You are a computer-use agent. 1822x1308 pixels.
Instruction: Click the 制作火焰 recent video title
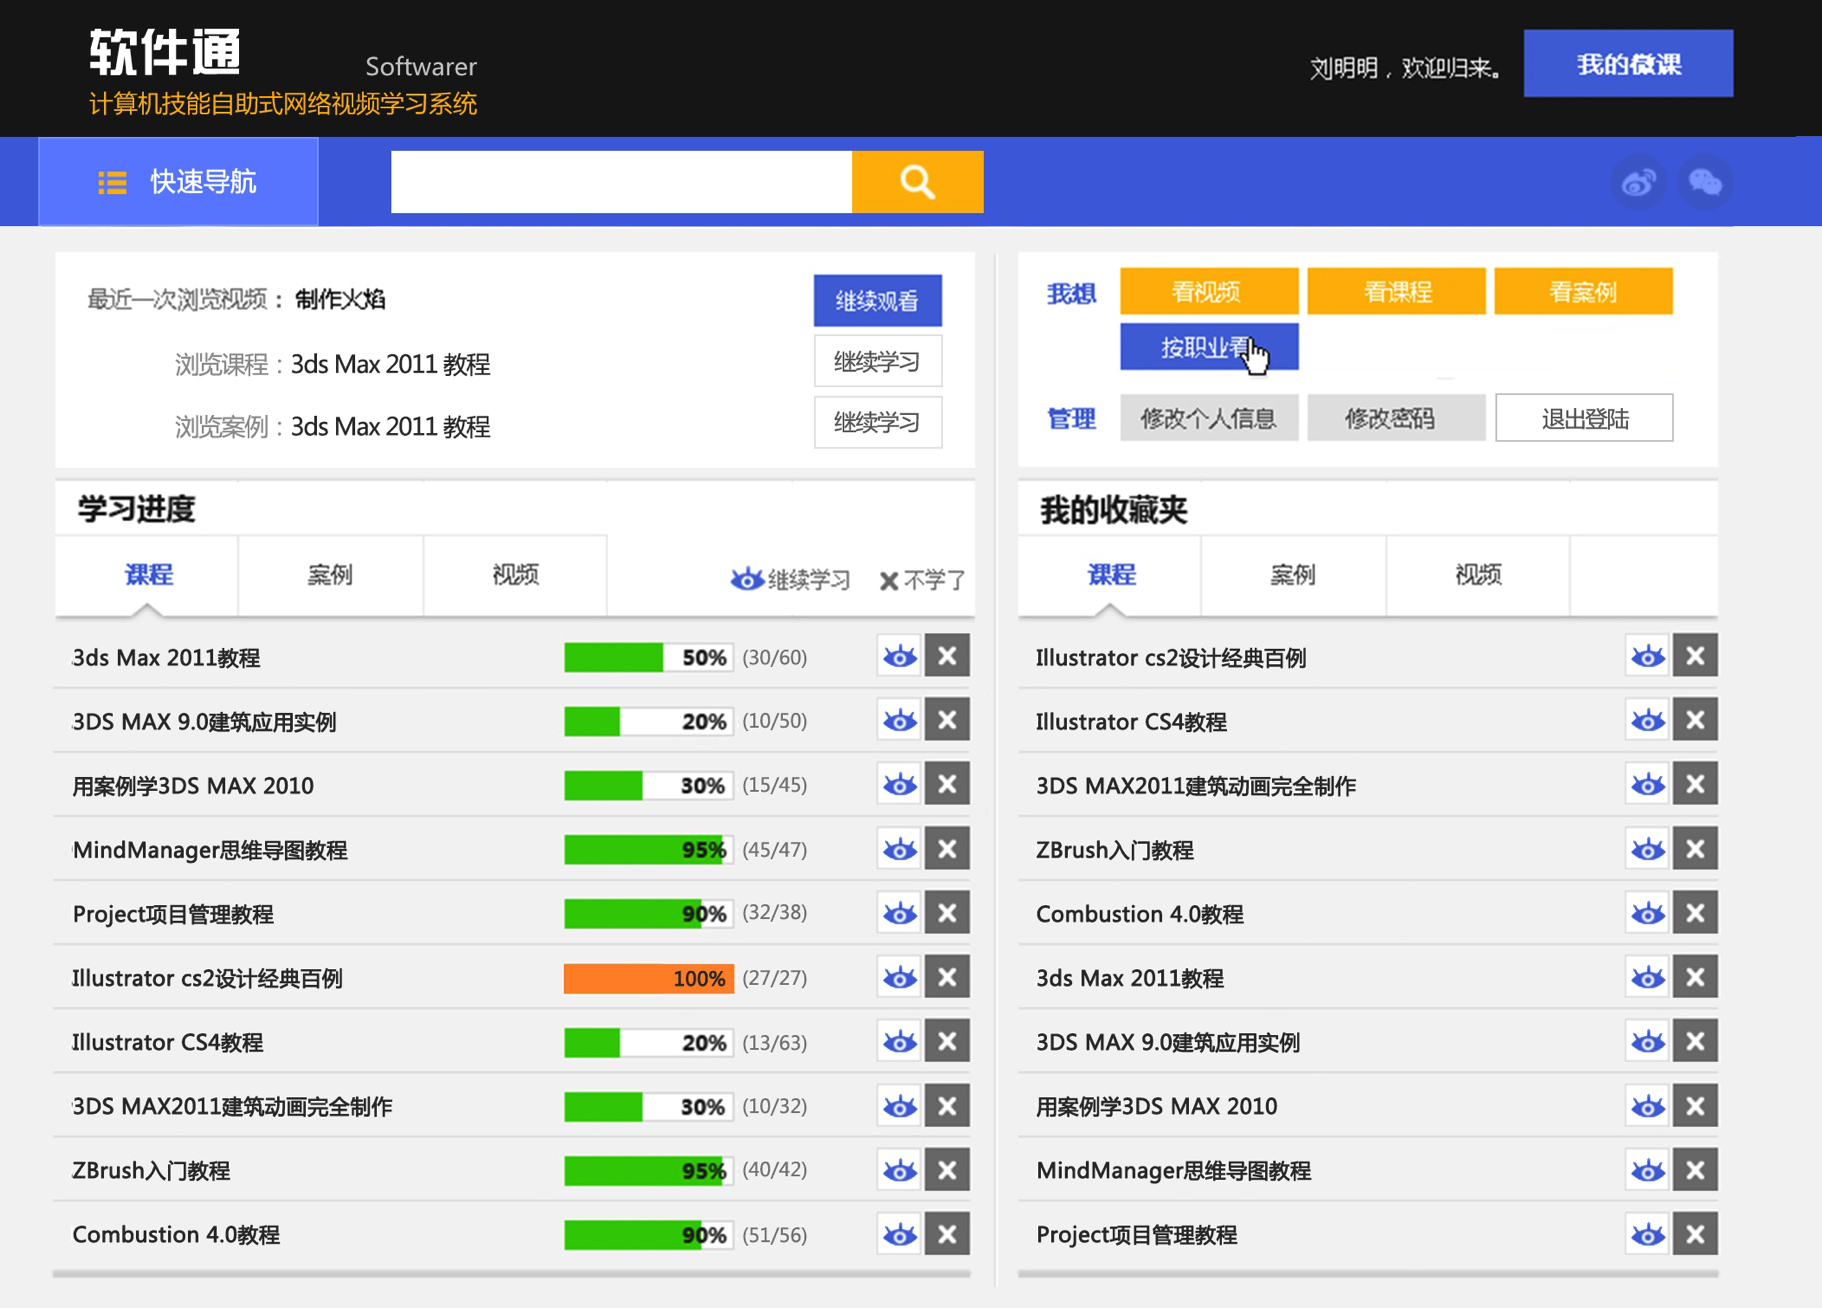point(340,300)
